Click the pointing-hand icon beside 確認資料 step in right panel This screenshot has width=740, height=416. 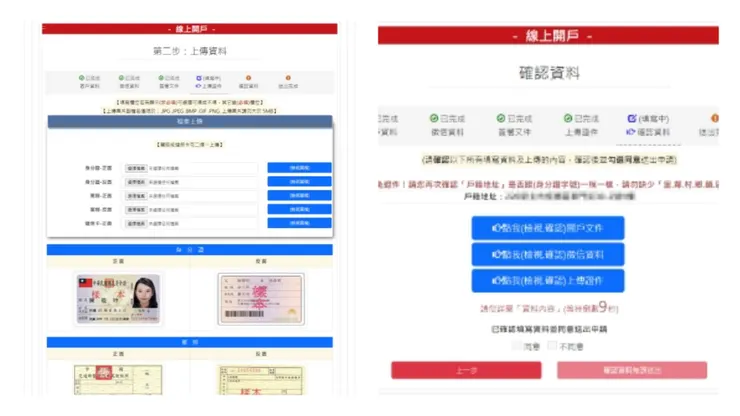click(631, 132)
